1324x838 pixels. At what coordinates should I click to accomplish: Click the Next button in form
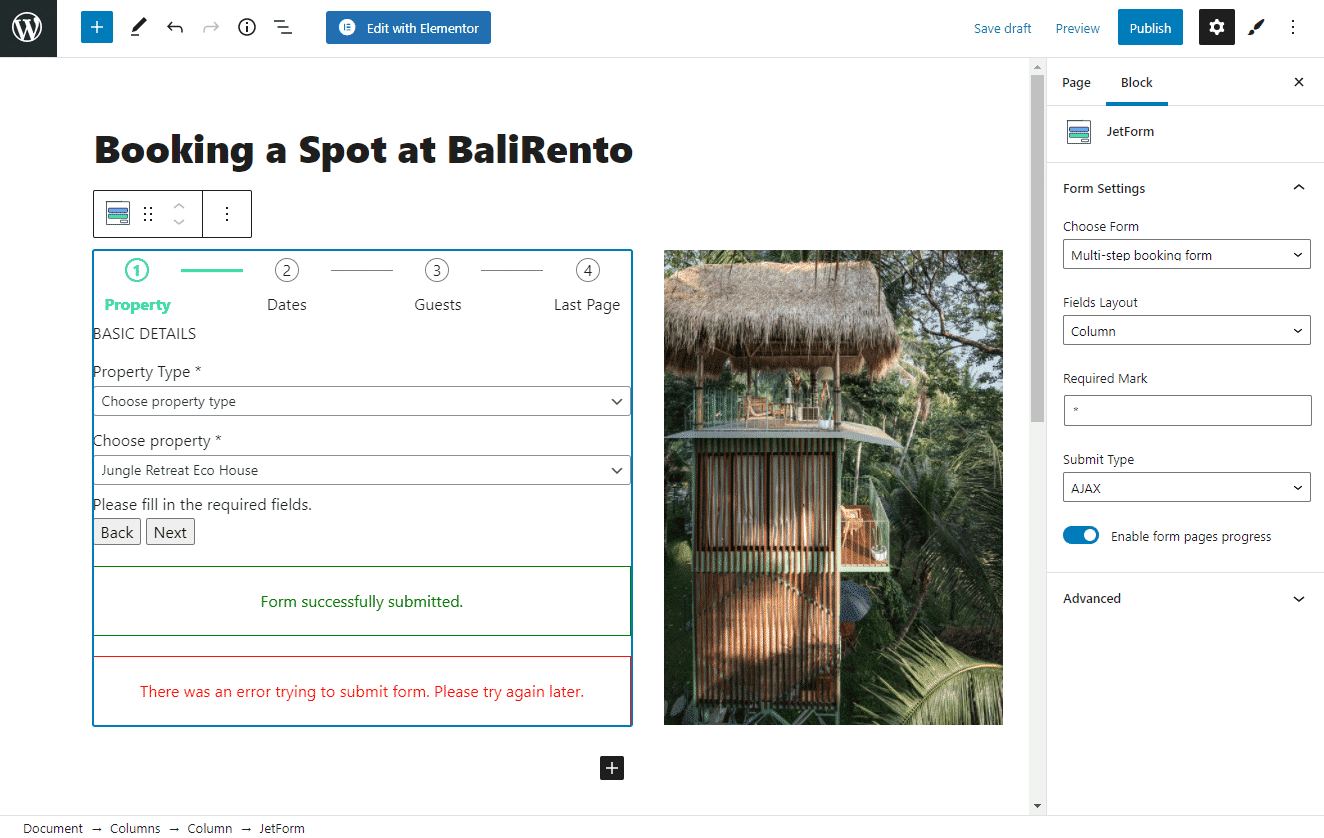[170, 532]
